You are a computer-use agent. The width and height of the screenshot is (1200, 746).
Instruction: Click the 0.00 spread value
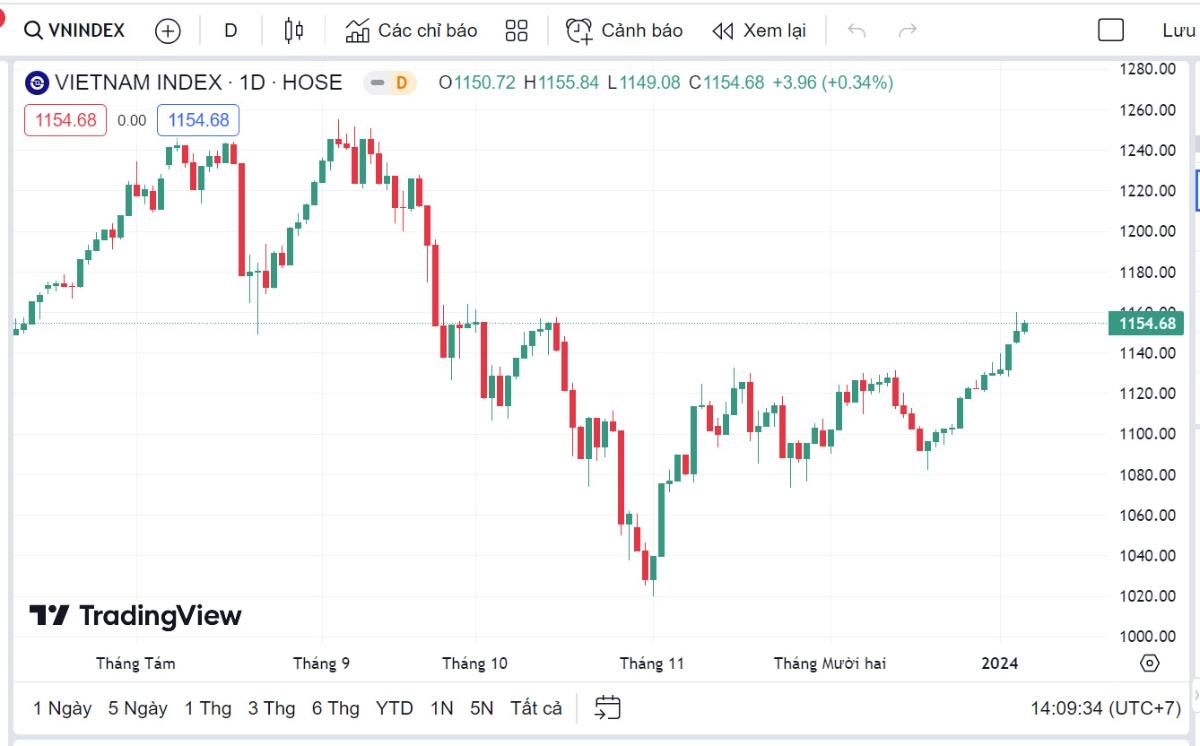pos(131,121)
